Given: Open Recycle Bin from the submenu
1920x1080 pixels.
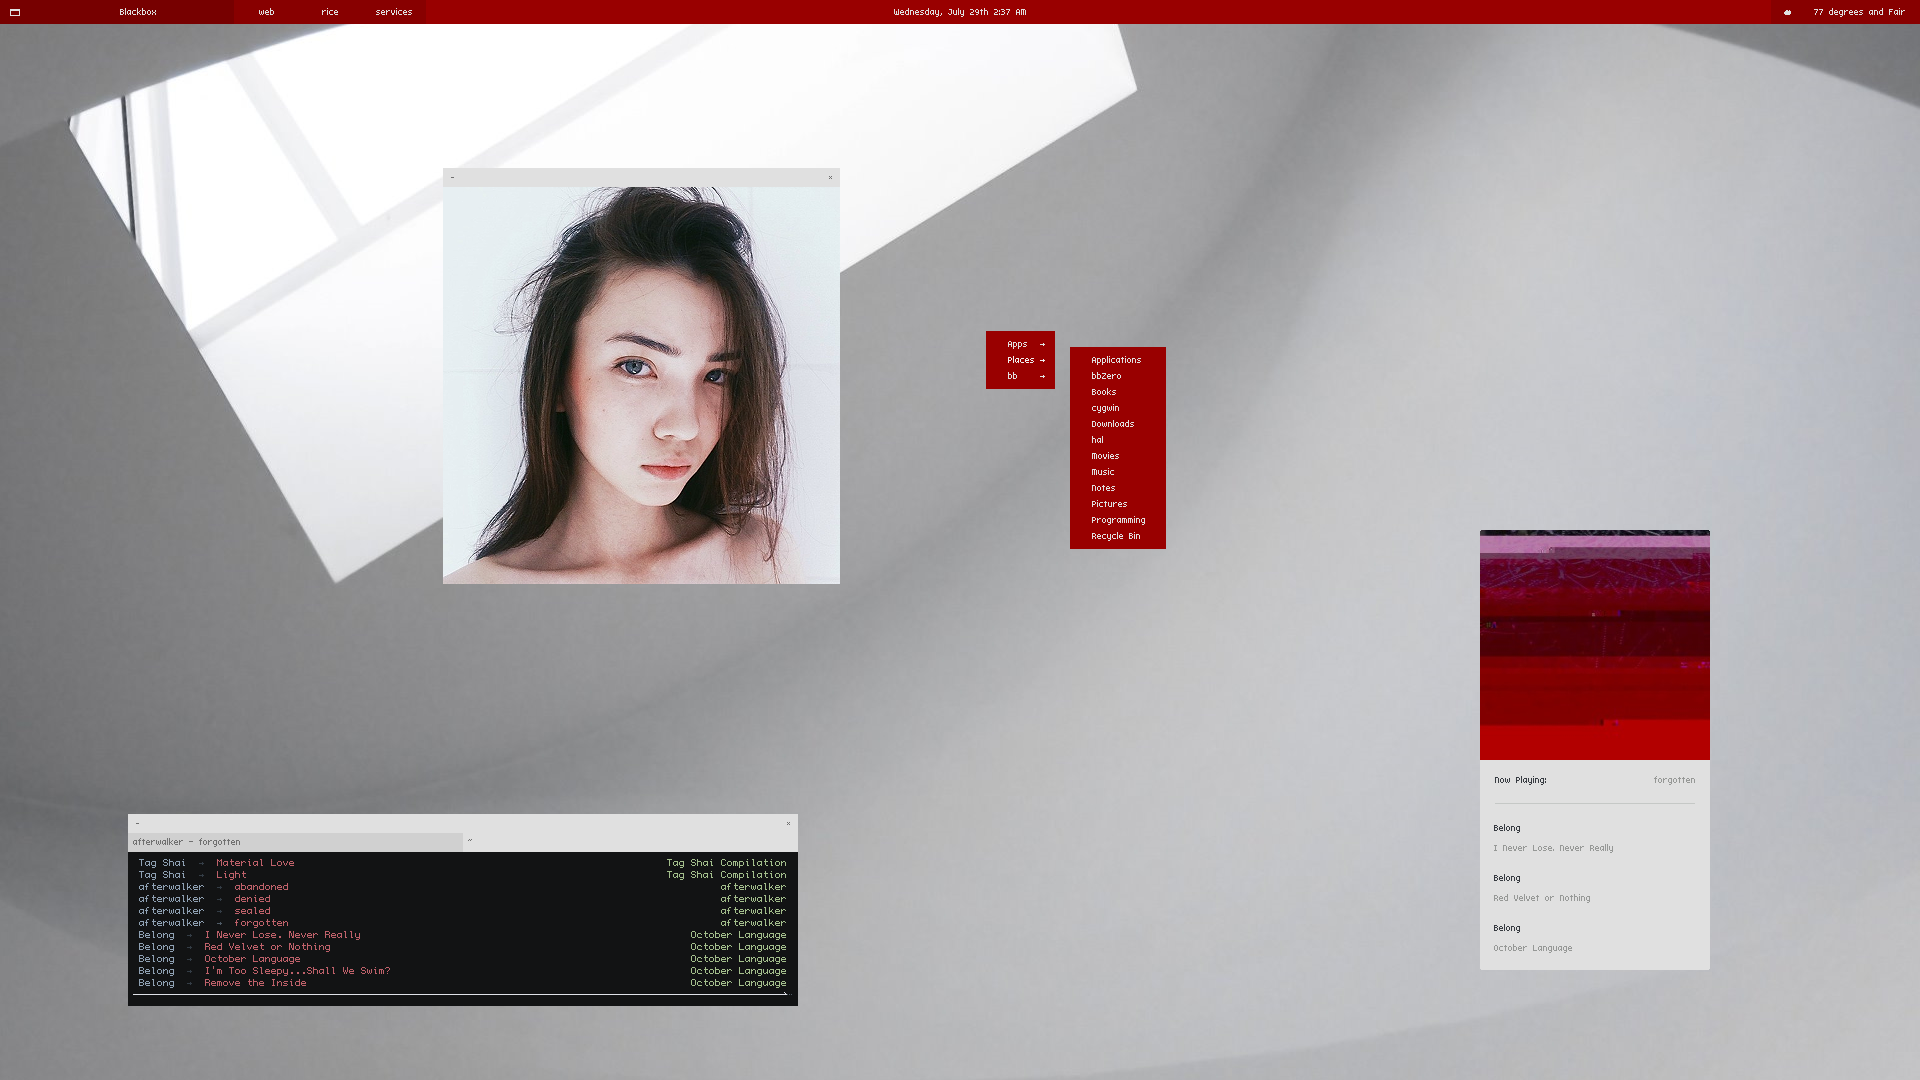Looking at the screenshot, I should pos(1117,536).
